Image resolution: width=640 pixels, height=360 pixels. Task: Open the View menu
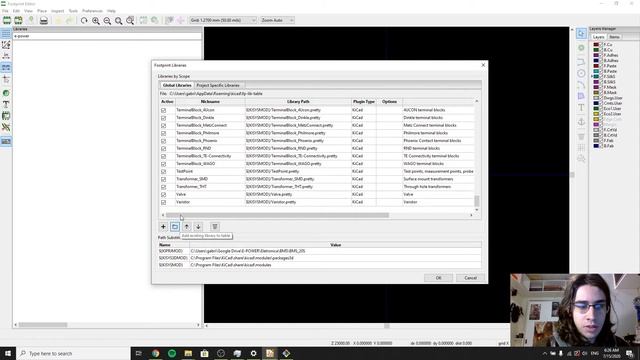pos(28,11)
